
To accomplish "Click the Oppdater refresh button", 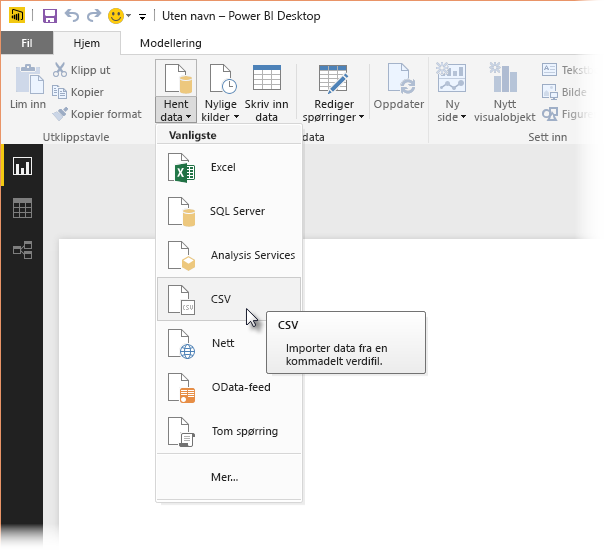I will (x=399, y=87).
